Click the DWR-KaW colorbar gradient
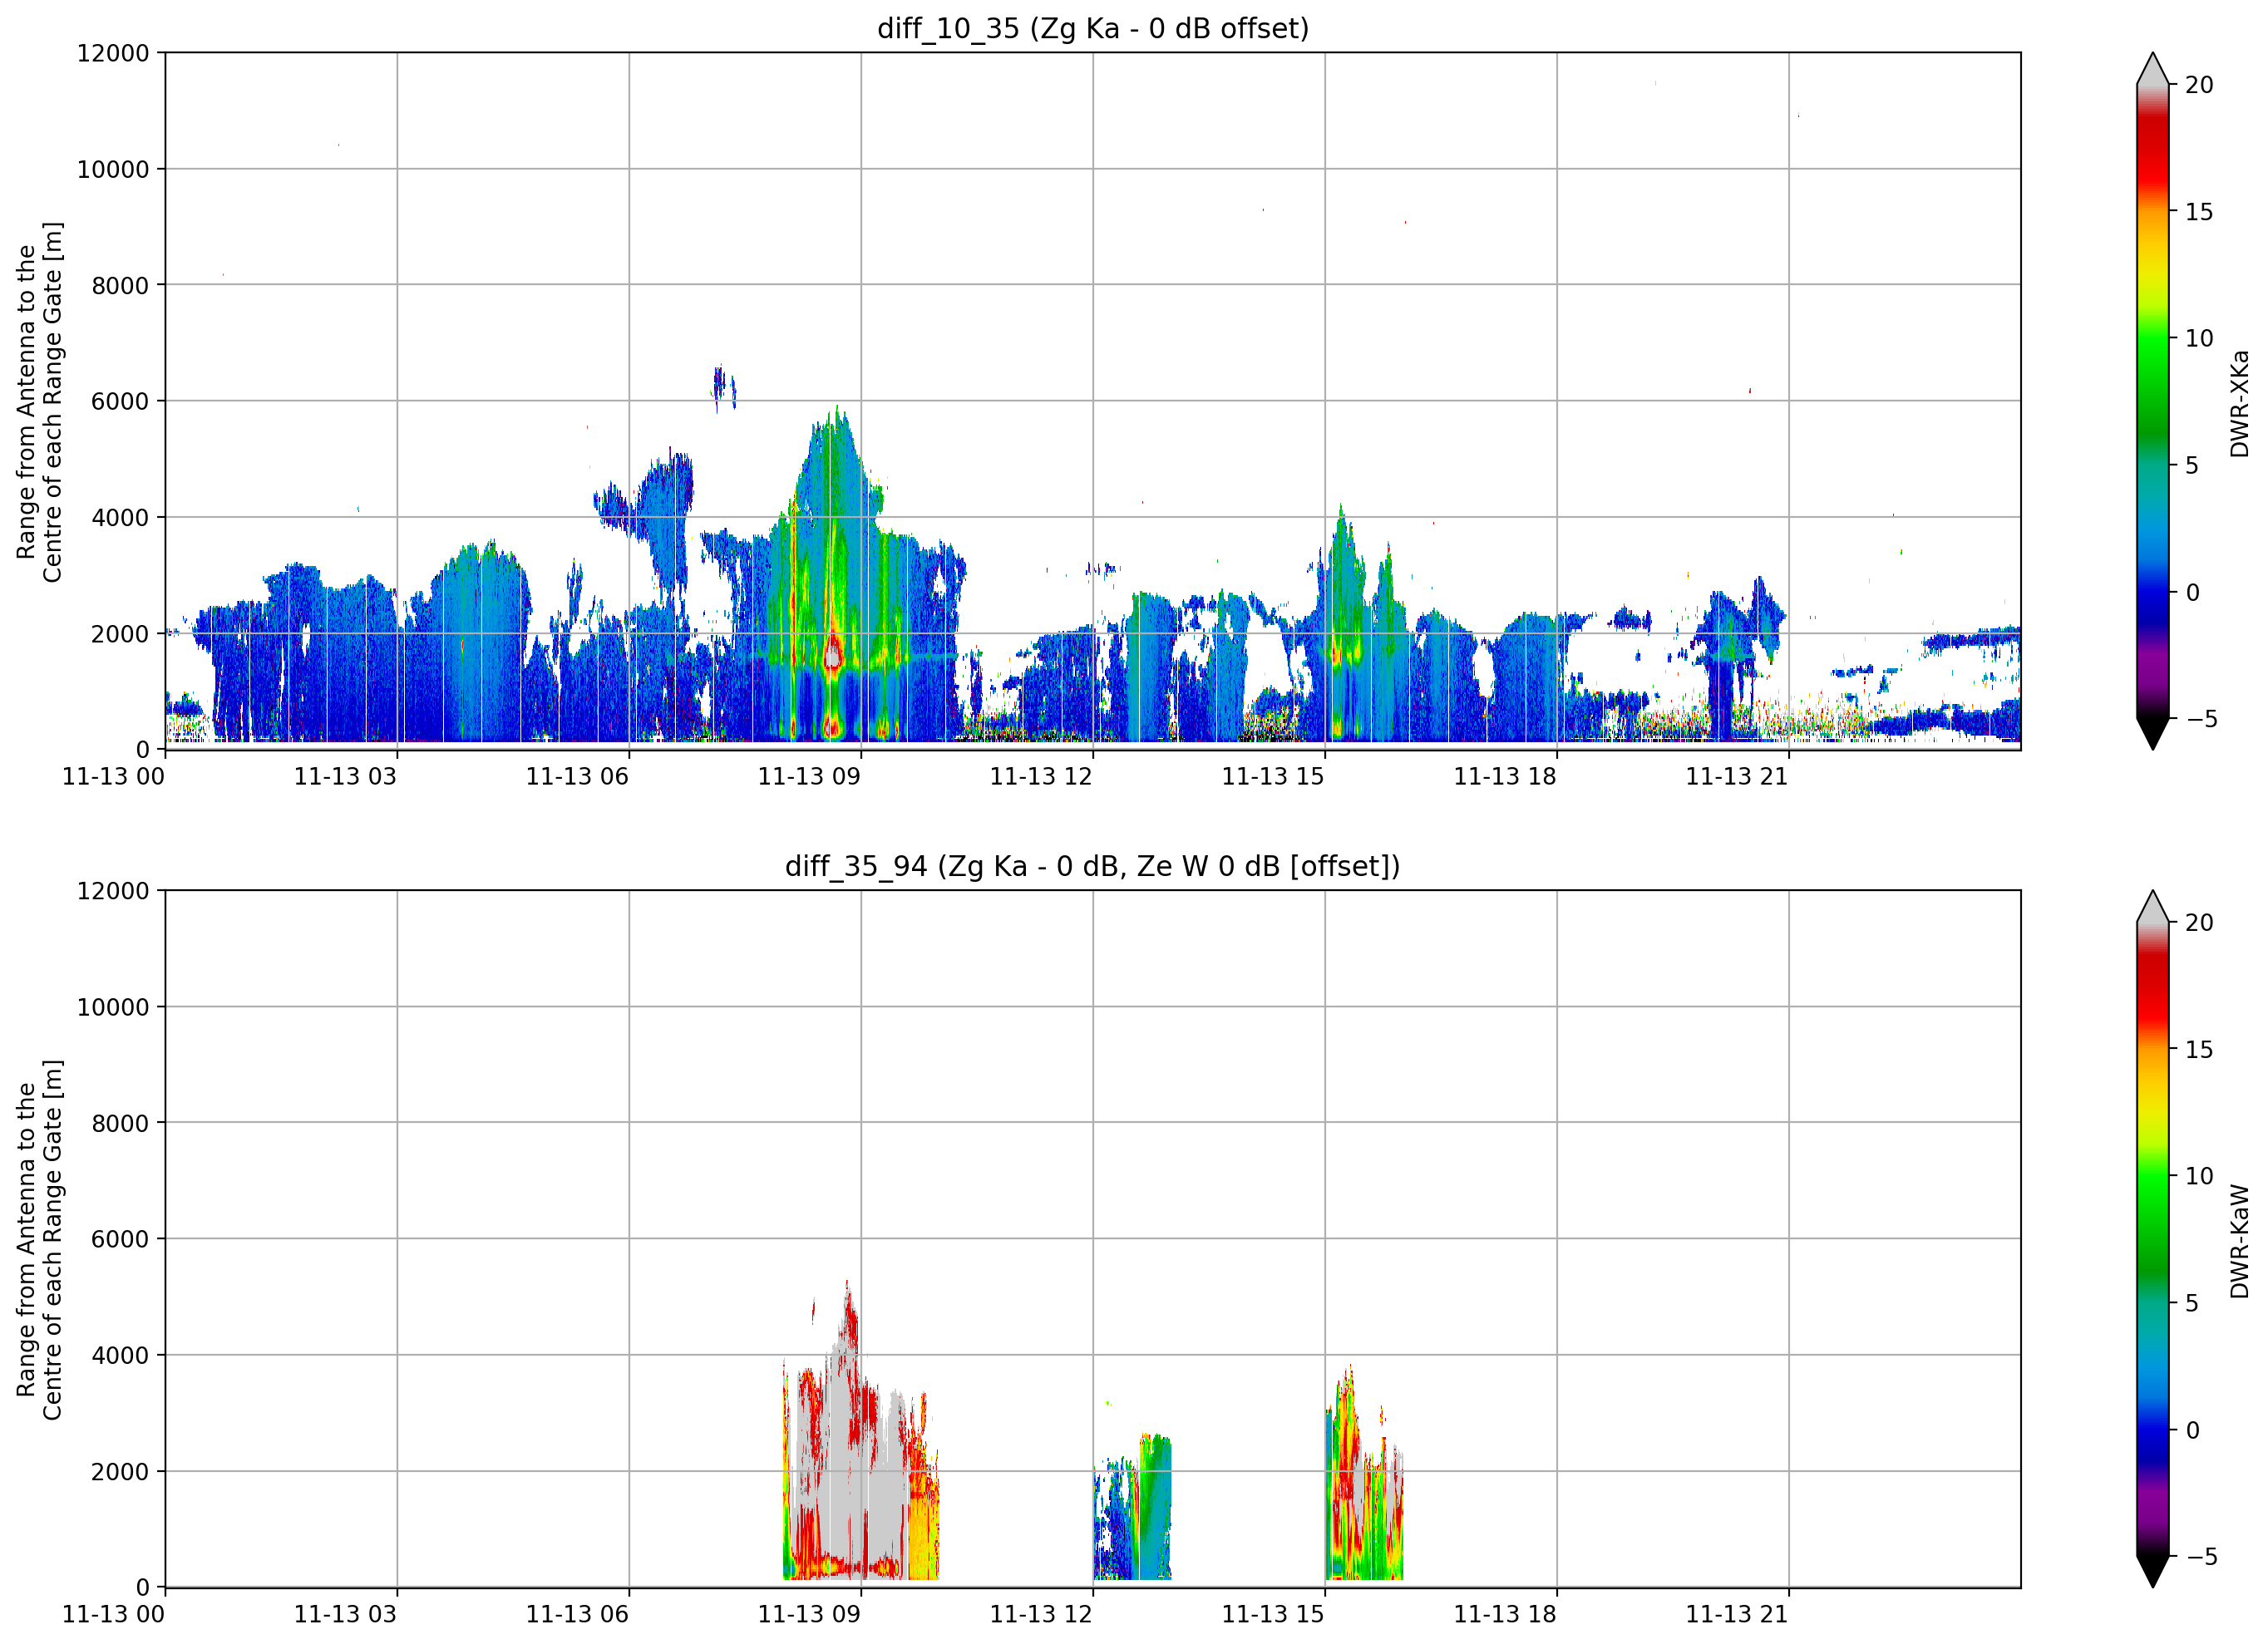The width and height of the screenshot is (2268, 1644). [x=2152, y=1239]
